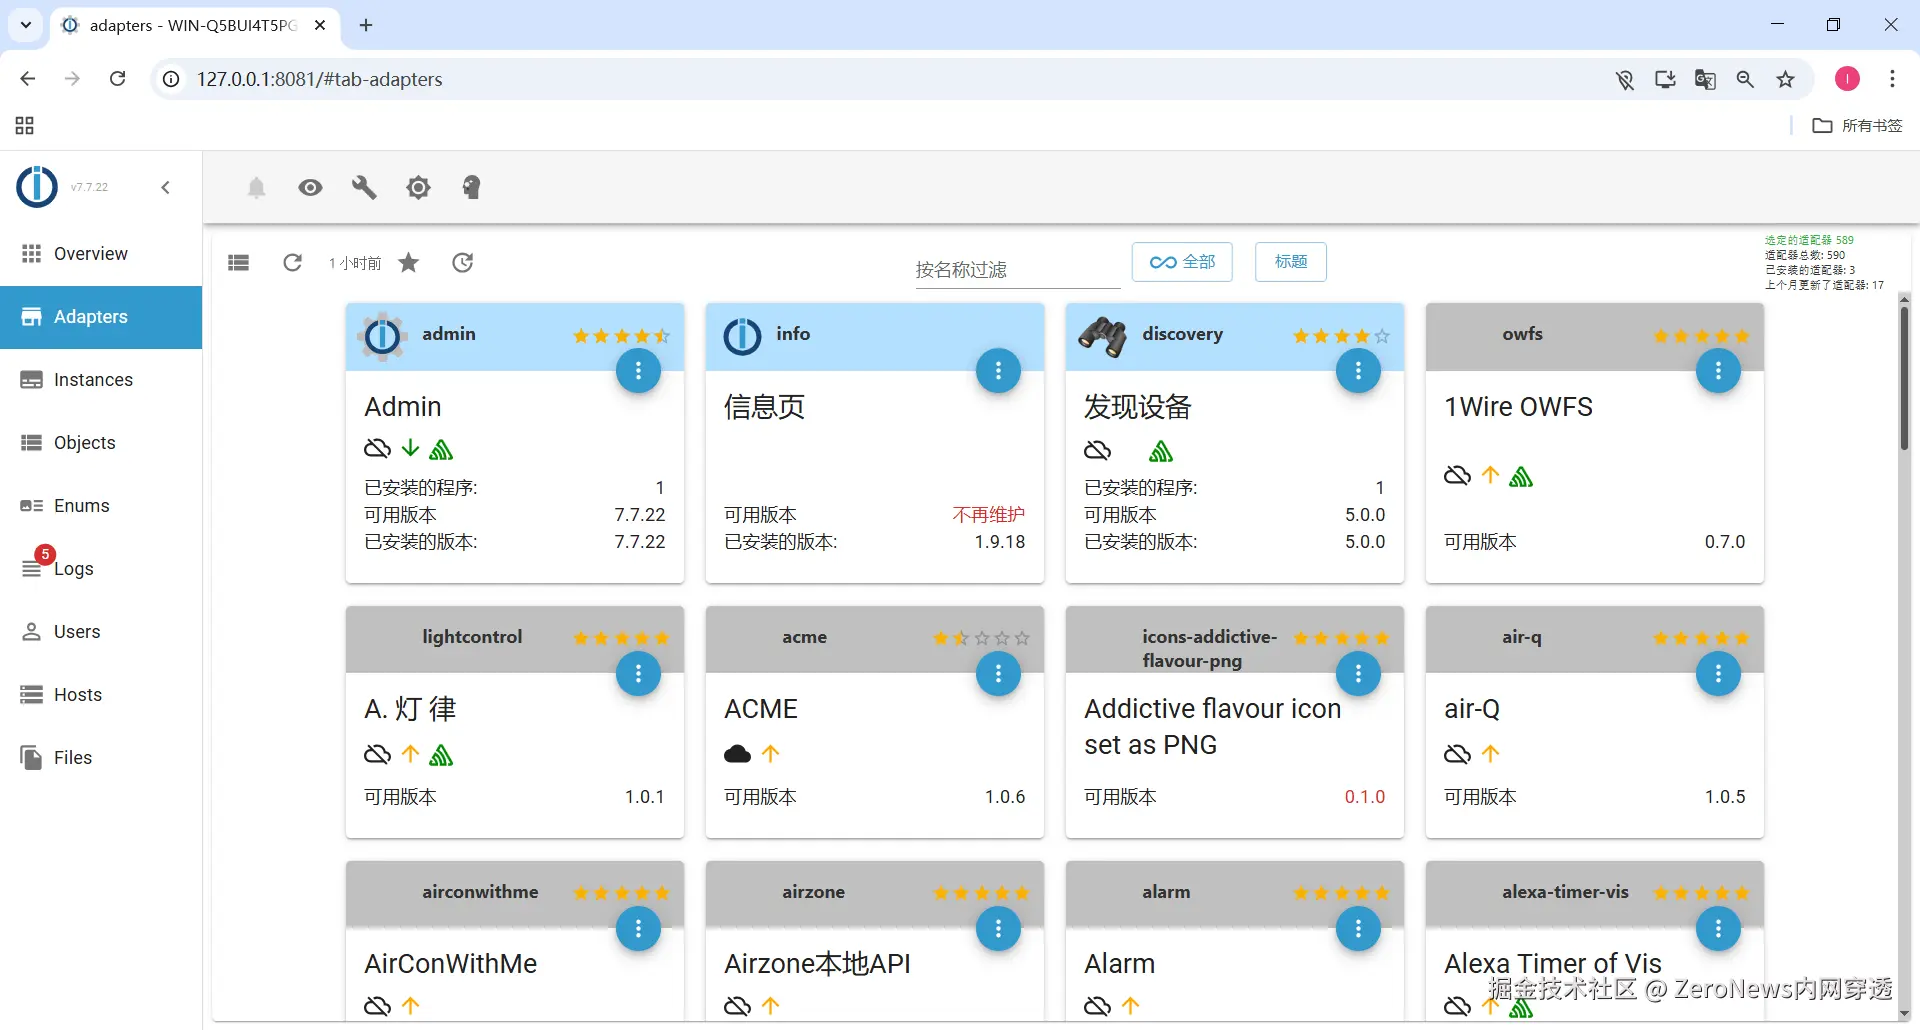
Task: Refresh the adapter repository list
Action: coord(292,263)
